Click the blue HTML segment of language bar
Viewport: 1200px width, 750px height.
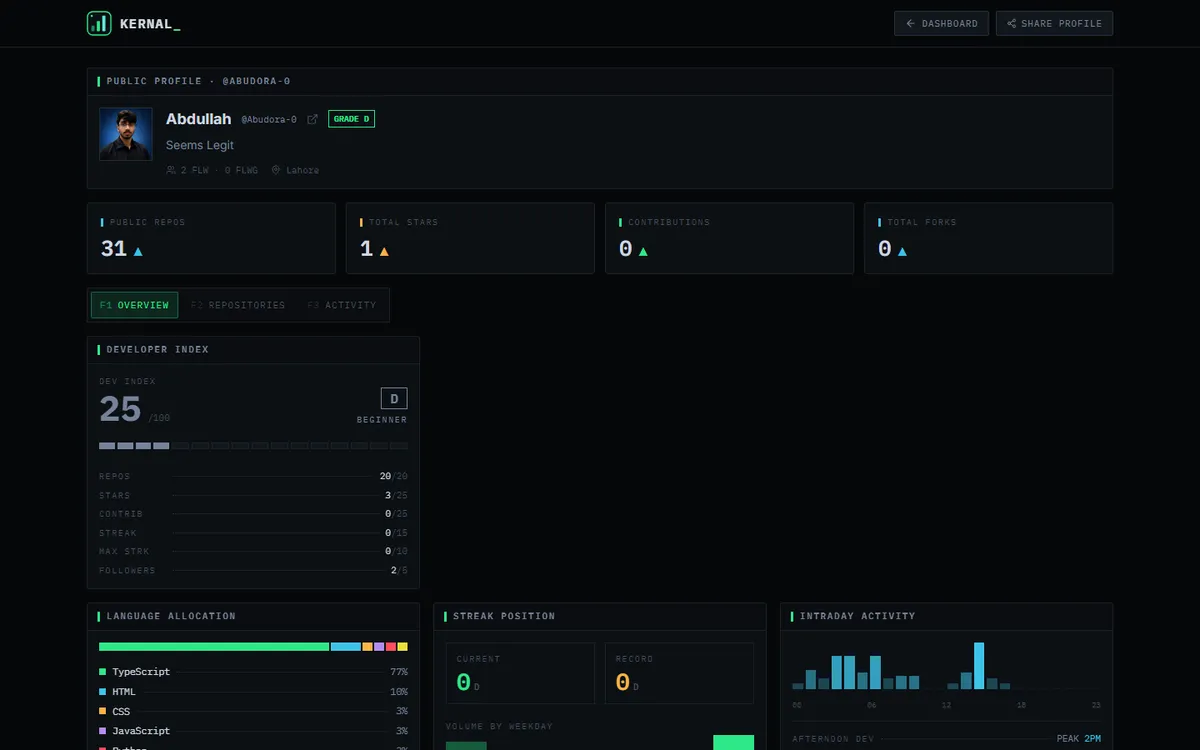pyautogui.click(x=346, y=647)
